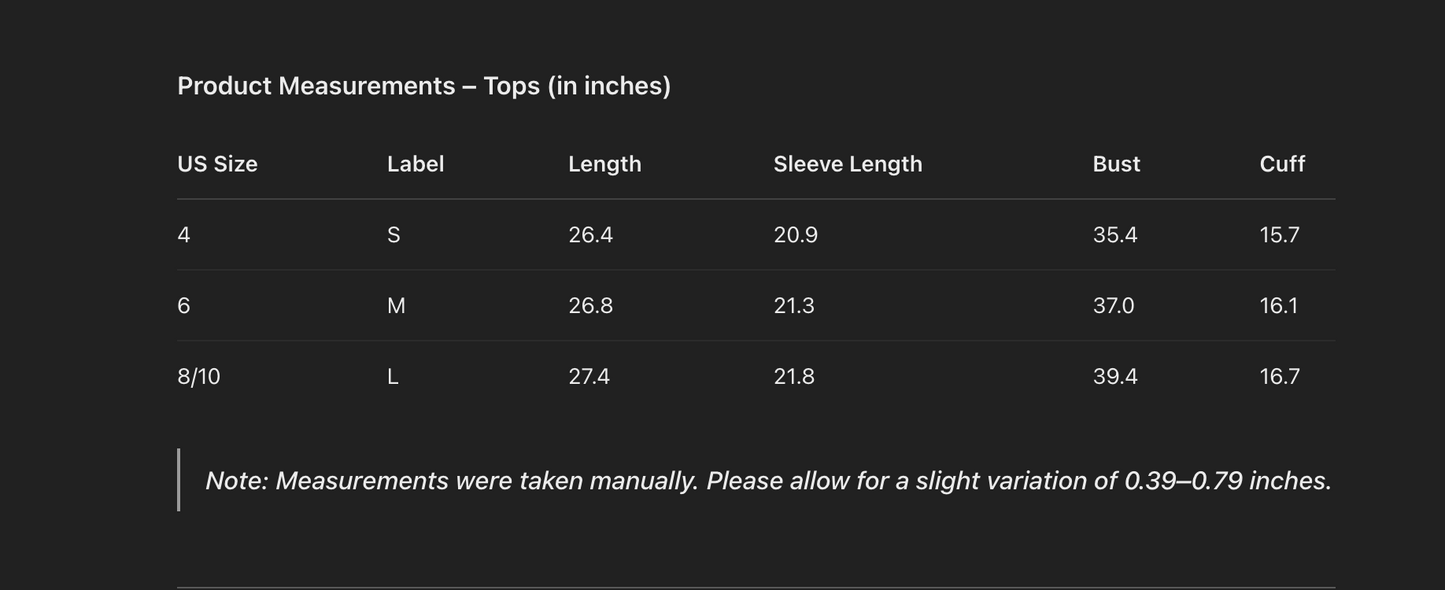Click bust value 37.0
The image size is (1445, 590).
pos(1113,306)
